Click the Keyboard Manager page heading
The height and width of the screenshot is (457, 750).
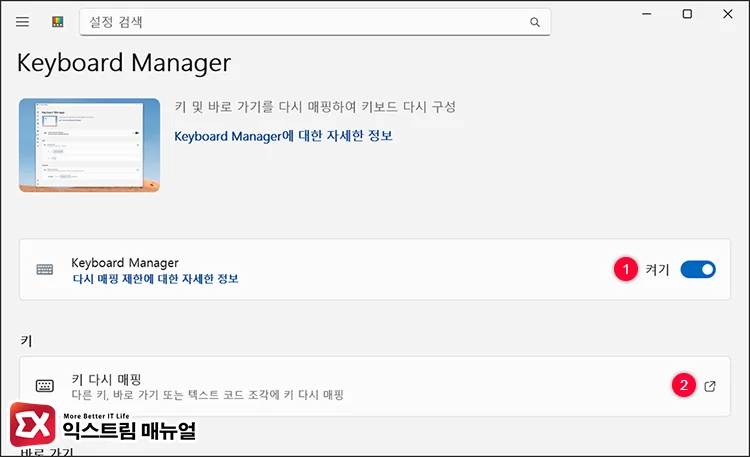[124, 64]
